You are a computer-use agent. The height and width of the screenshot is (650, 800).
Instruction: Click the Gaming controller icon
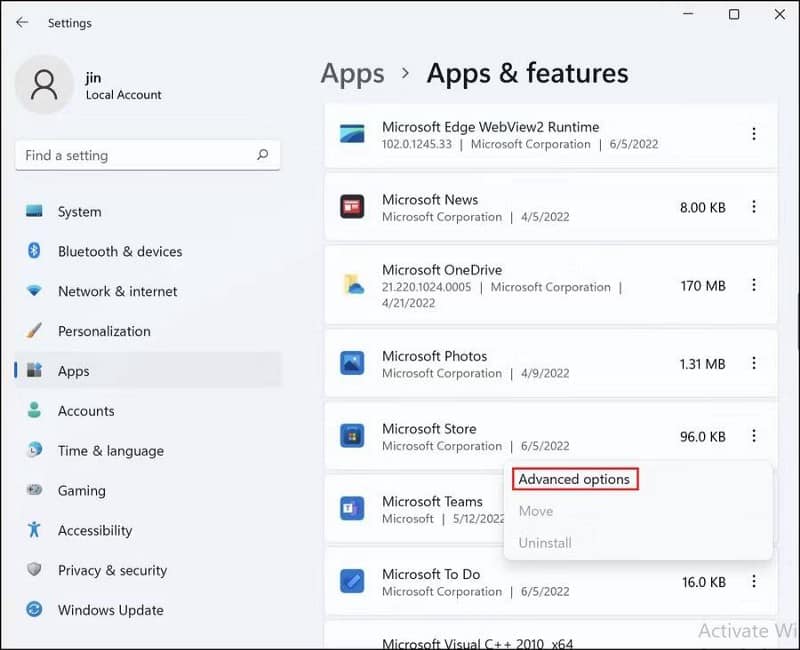(34, 490)
